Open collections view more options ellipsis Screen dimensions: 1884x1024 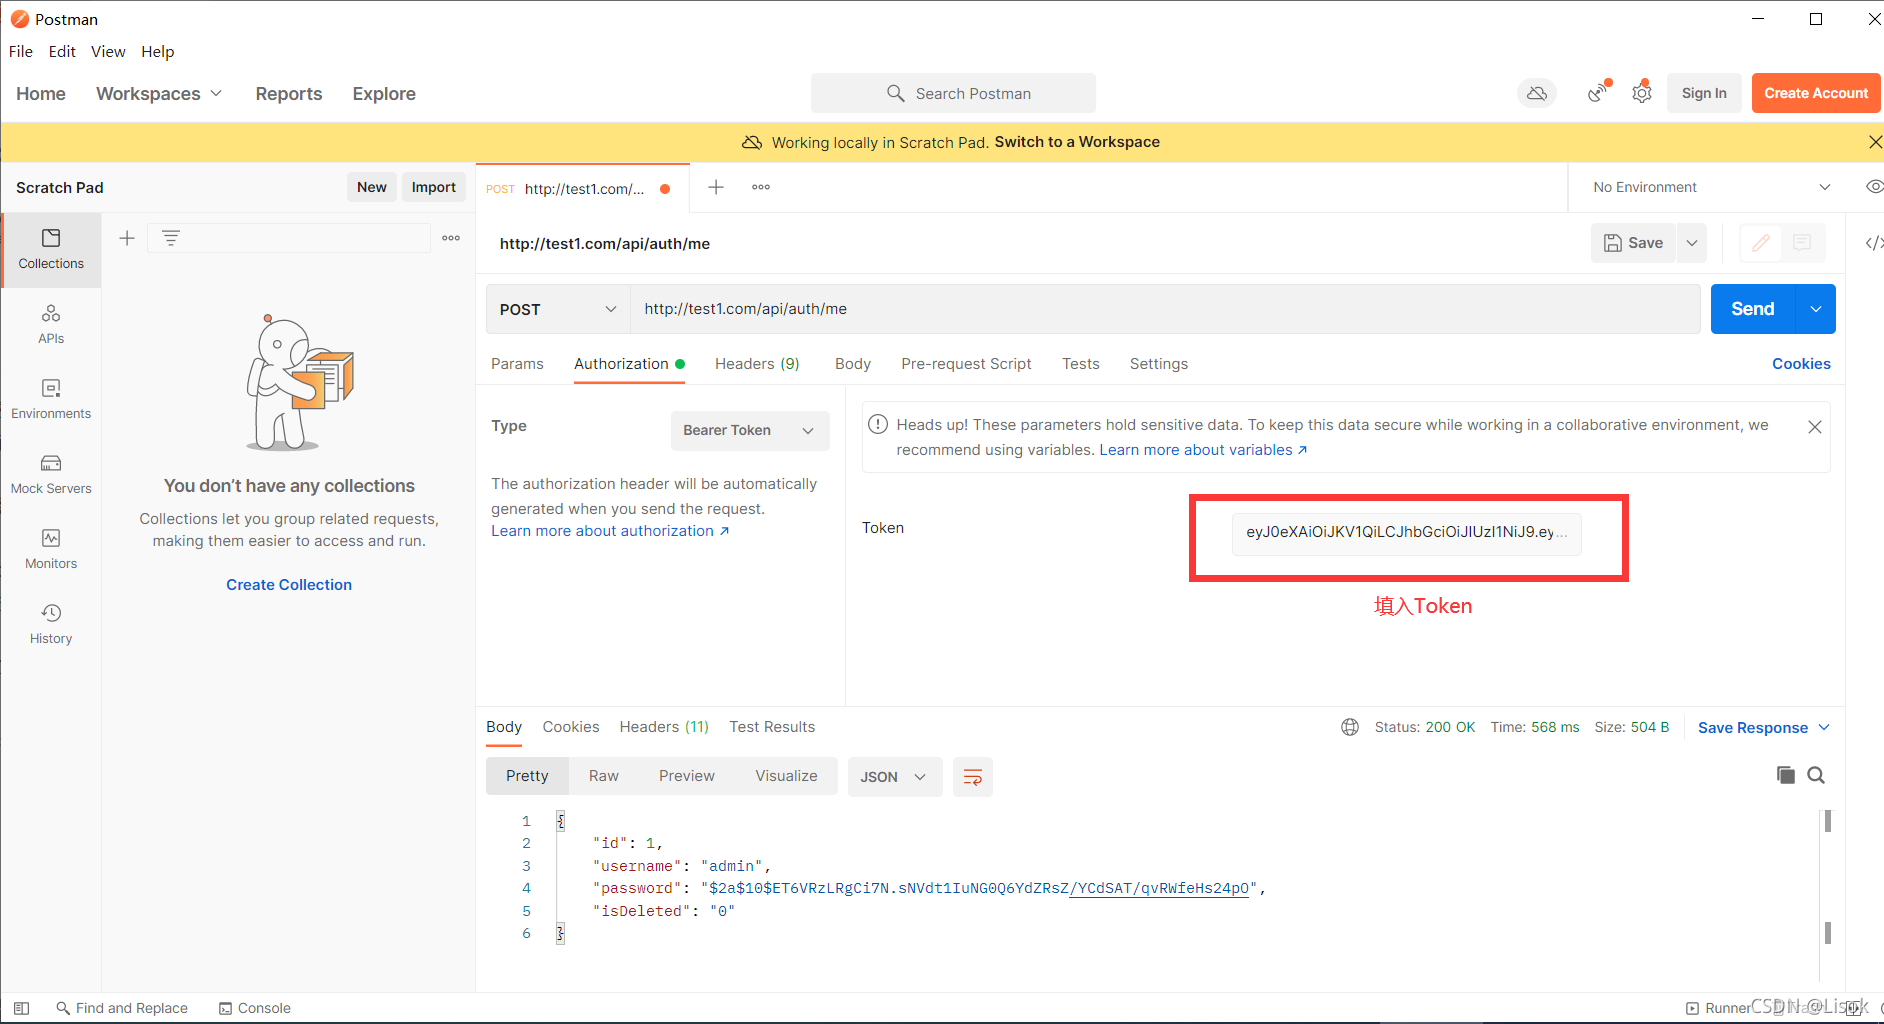pyautogui.click(x=451, y=238)
